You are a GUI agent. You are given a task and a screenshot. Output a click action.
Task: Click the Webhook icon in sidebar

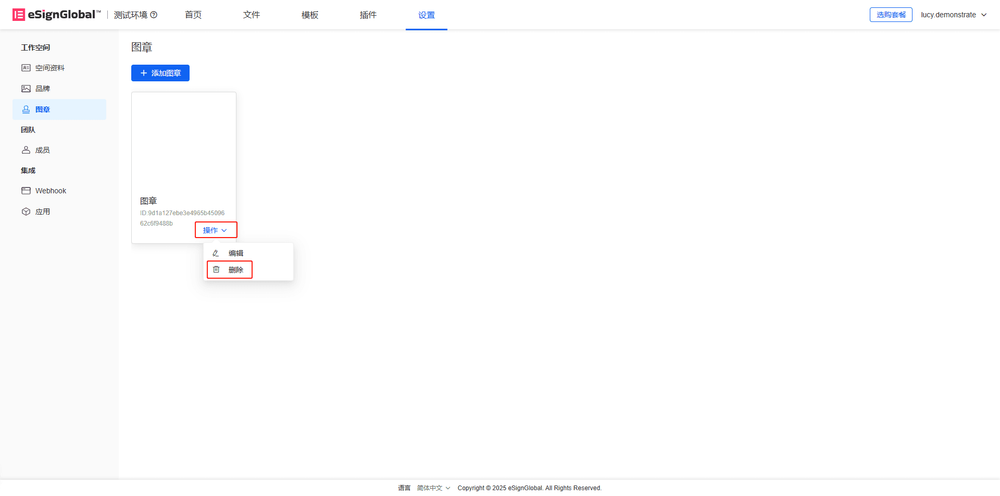26,191
